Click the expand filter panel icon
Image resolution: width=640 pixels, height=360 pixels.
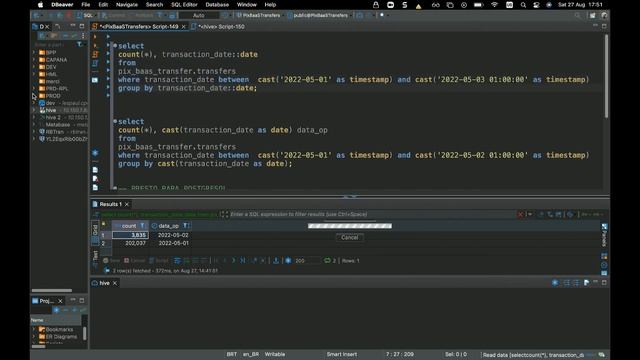tap(224, 214)
